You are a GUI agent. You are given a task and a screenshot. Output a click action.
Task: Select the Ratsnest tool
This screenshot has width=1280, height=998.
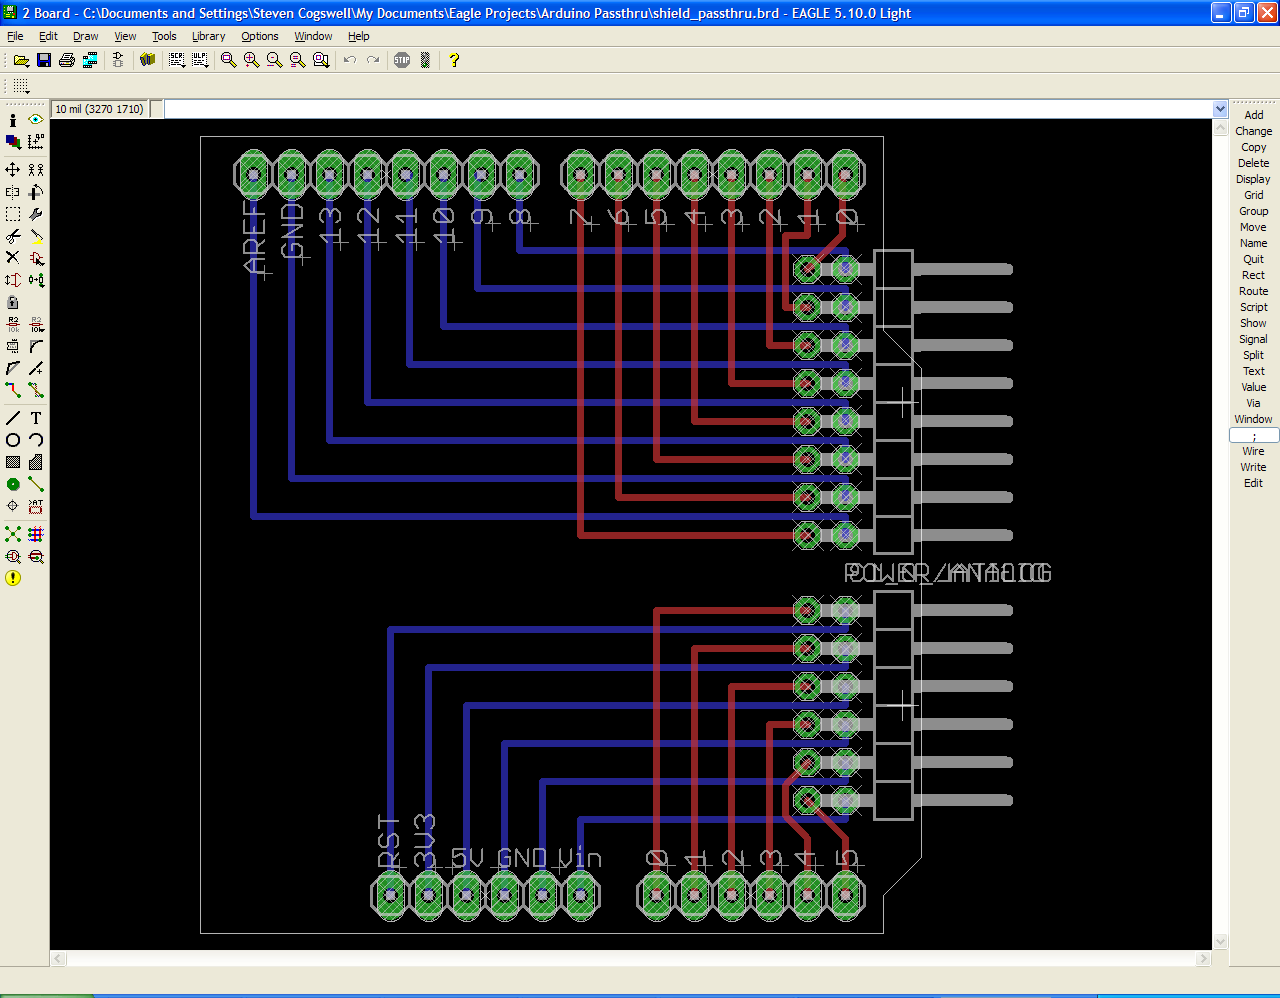point(13,534)
